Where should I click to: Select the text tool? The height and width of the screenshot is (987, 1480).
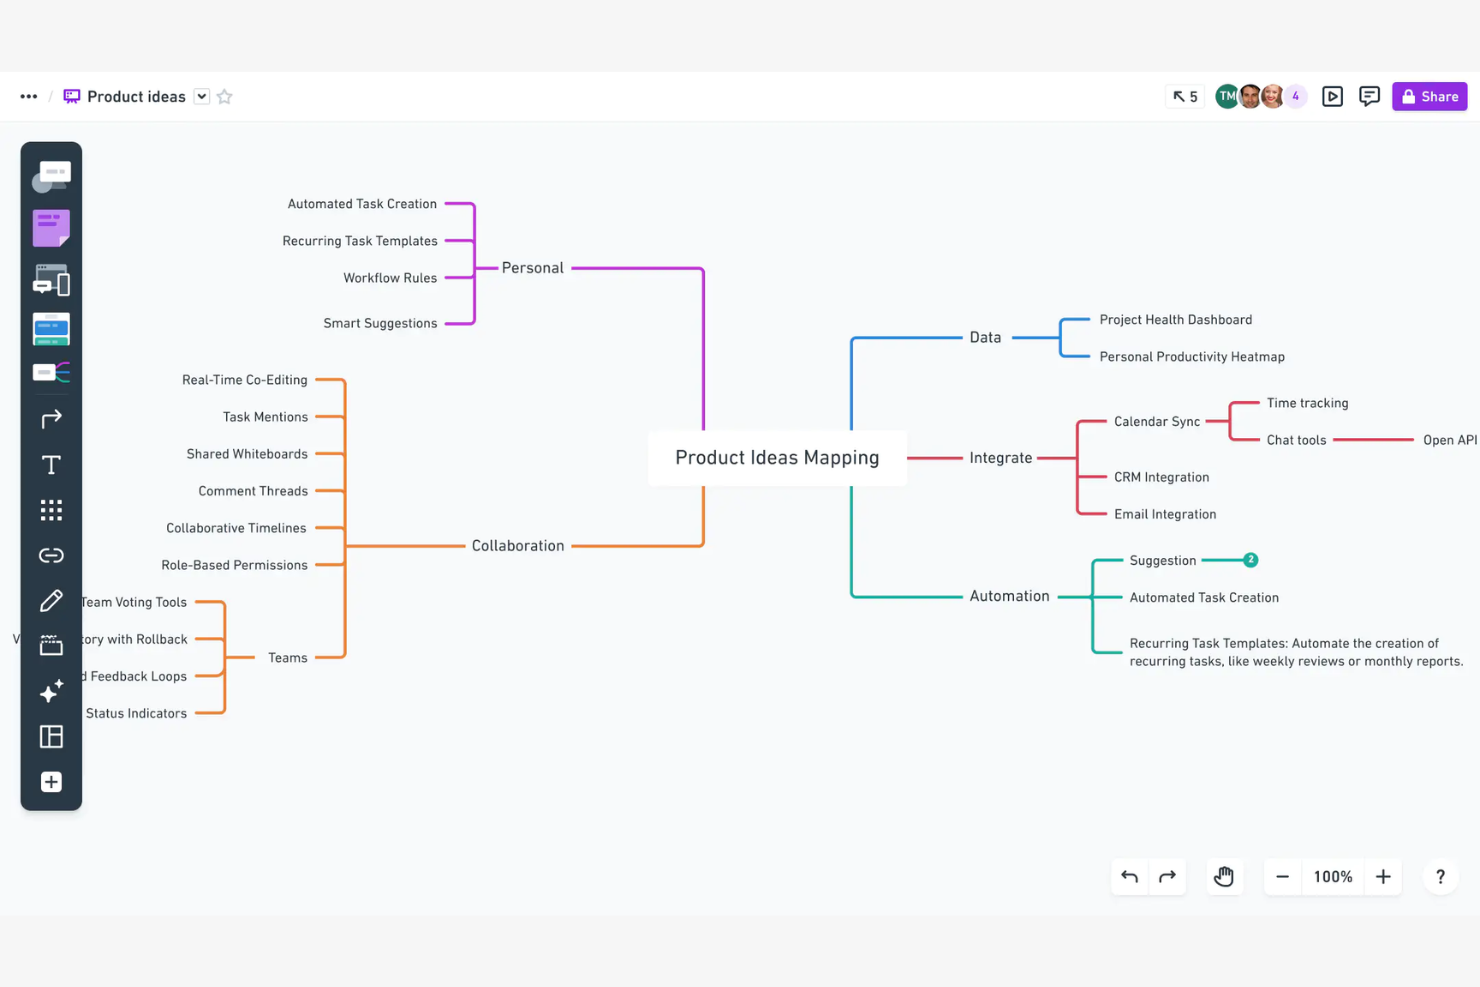[51, 464]
